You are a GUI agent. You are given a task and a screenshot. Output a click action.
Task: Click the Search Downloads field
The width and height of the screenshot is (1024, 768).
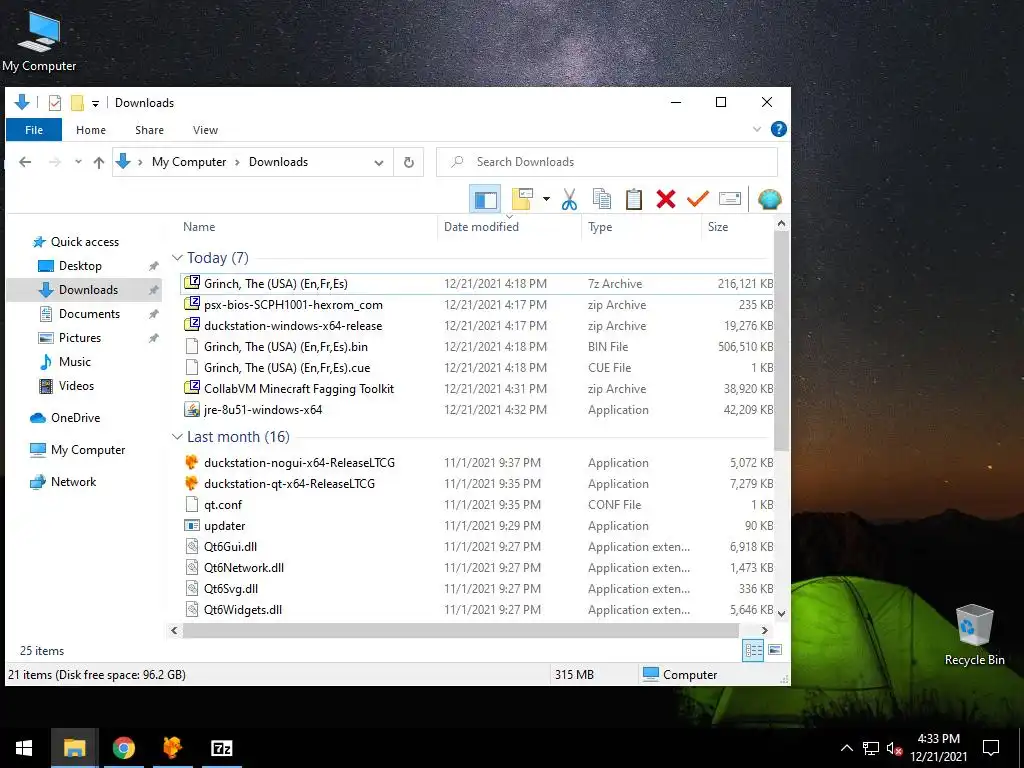[607, 162]
